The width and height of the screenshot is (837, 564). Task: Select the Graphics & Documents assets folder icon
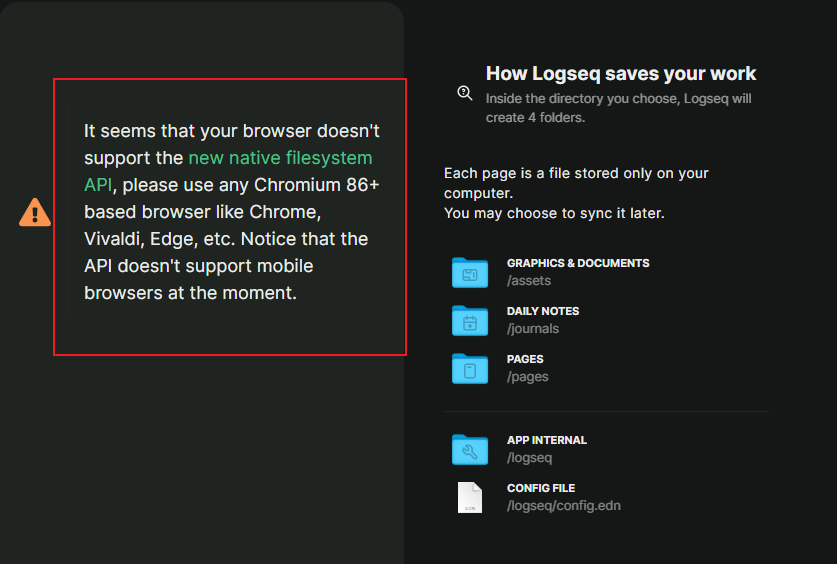(x=470, y=273)
